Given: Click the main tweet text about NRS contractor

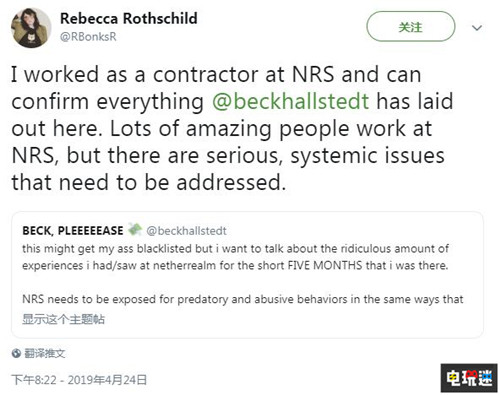Looking at the screenshot, I should (232, 128).
